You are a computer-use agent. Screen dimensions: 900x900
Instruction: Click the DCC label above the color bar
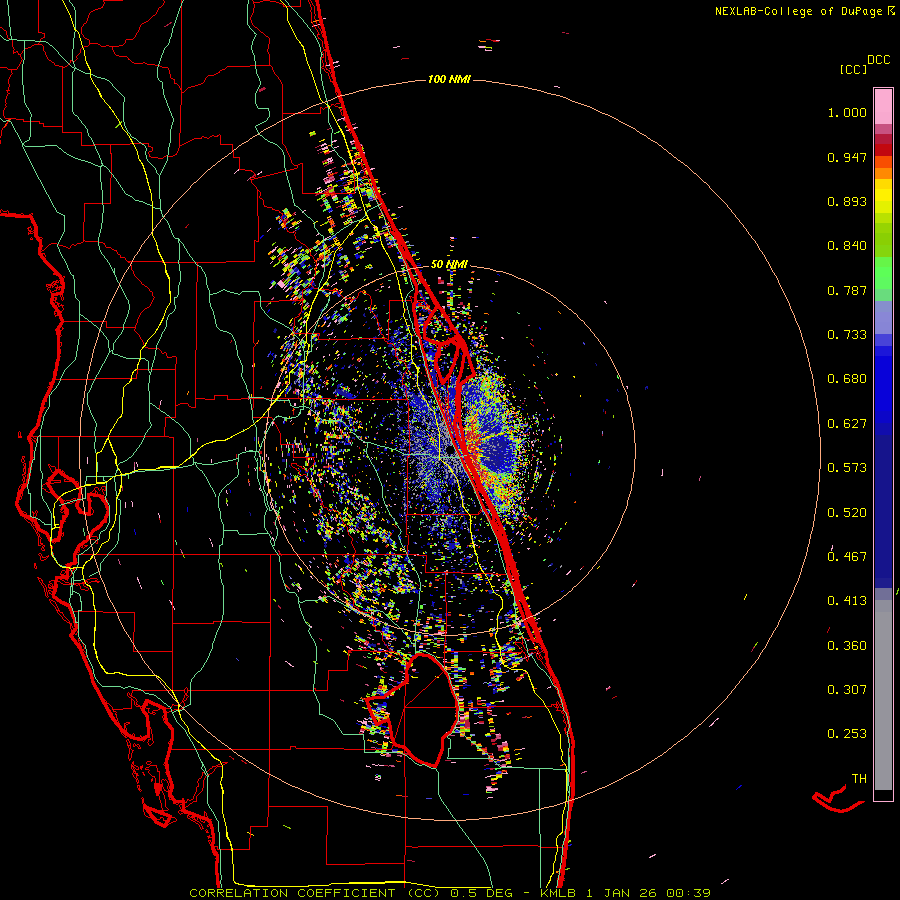point(878,60)
